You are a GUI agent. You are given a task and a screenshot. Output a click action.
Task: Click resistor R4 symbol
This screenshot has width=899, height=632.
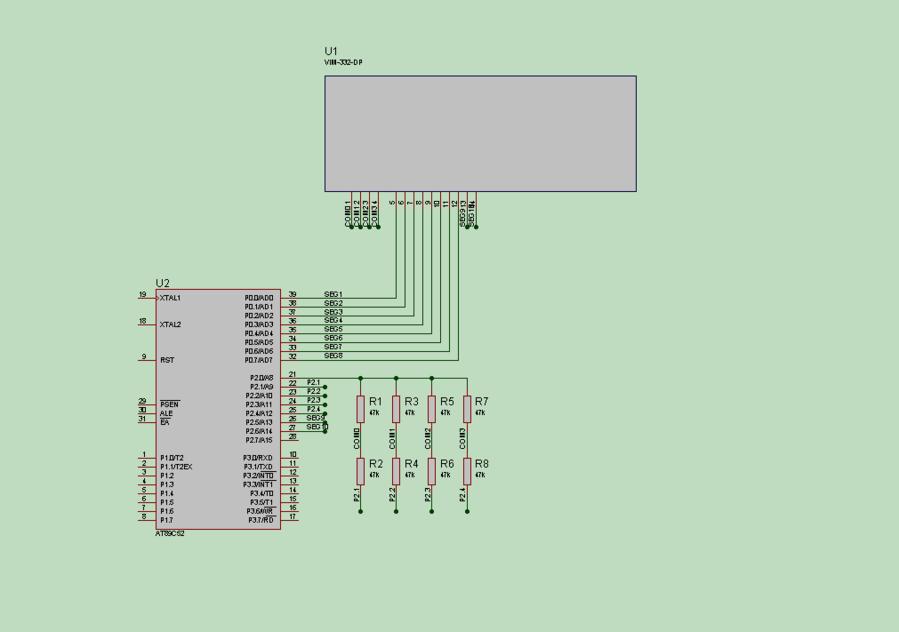pos(396,471)
